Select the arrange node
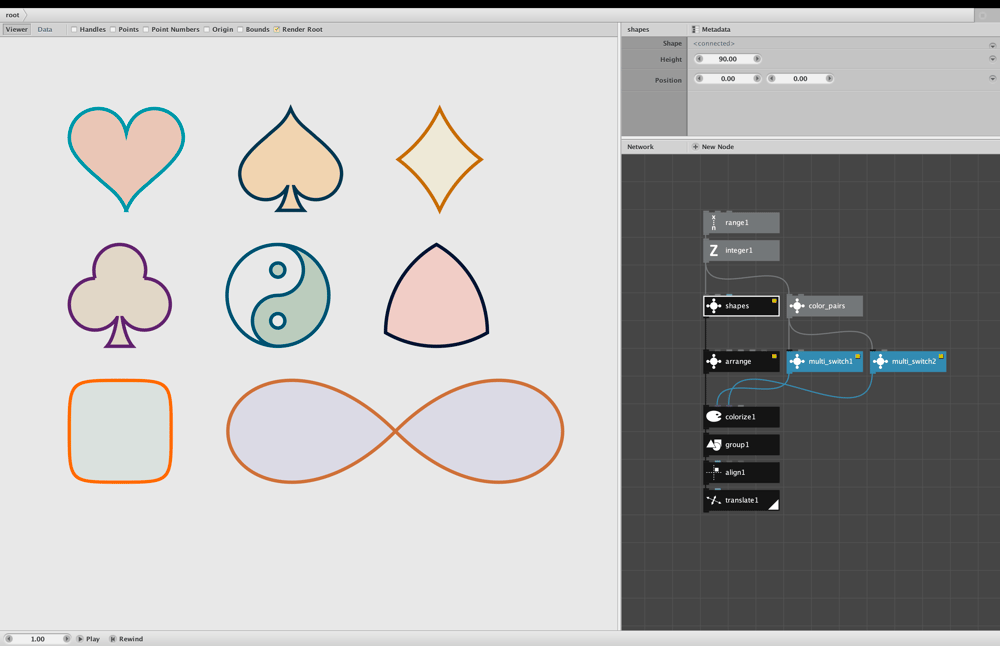This screenshot has width=1000, height=646. (x=741, y=362)
